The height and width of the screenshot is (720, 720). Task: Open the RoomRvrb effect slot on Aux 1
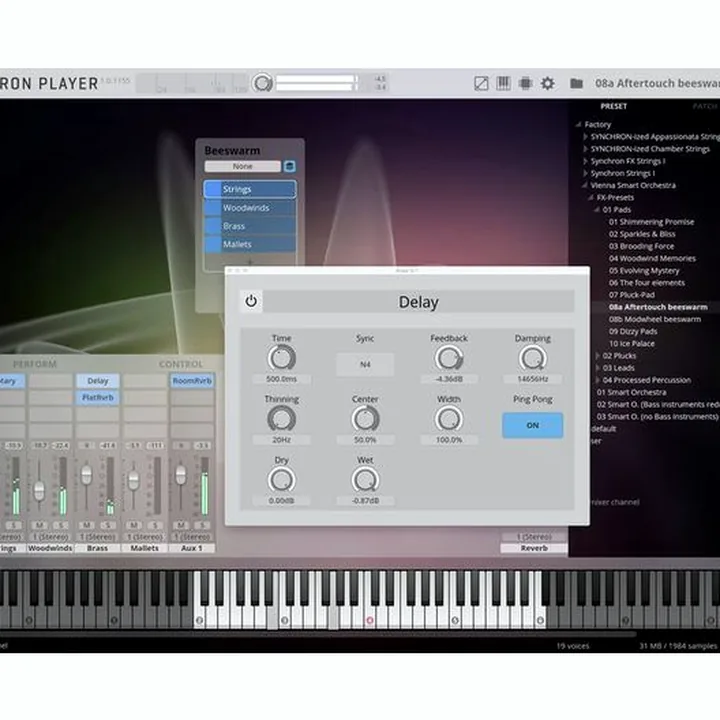coord(192,381)
